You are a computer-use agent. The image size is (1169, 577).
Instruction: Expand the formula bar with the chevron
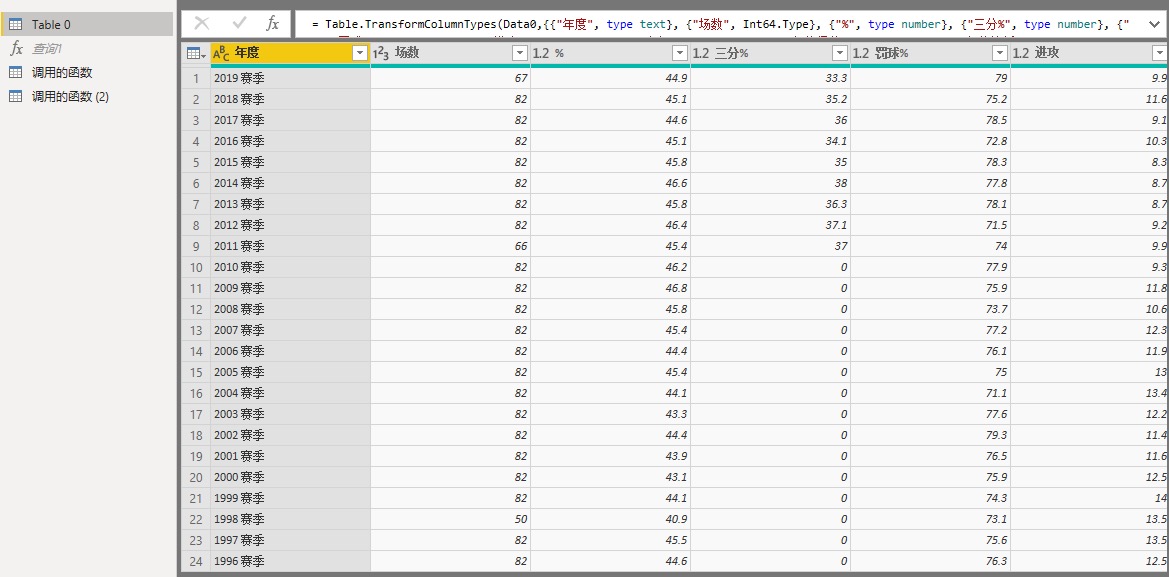[x=1154, y=23]
